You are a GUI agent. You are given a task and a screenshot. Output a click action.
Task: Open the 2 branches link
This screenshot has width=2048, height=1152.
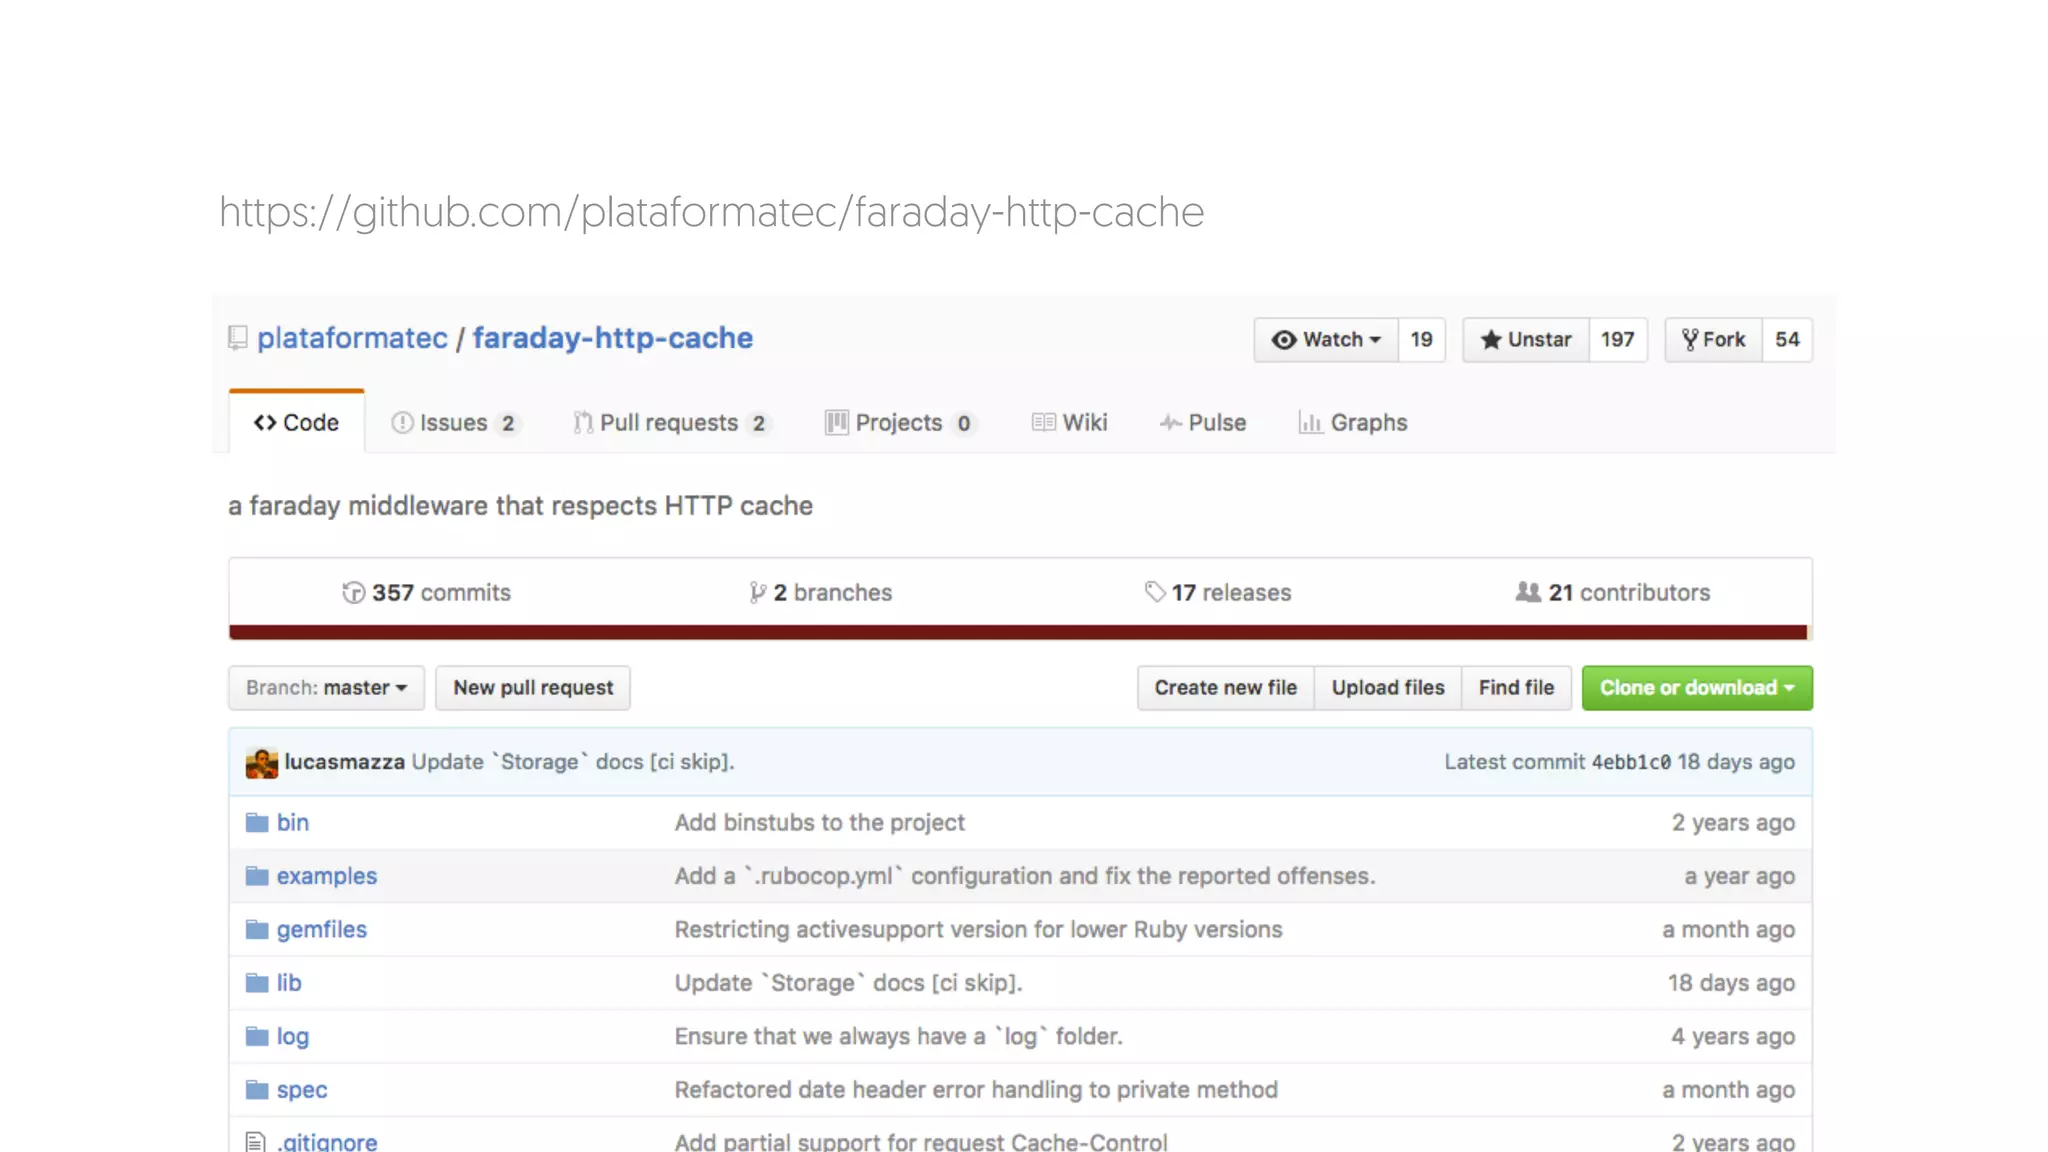[x=821, y=593]
